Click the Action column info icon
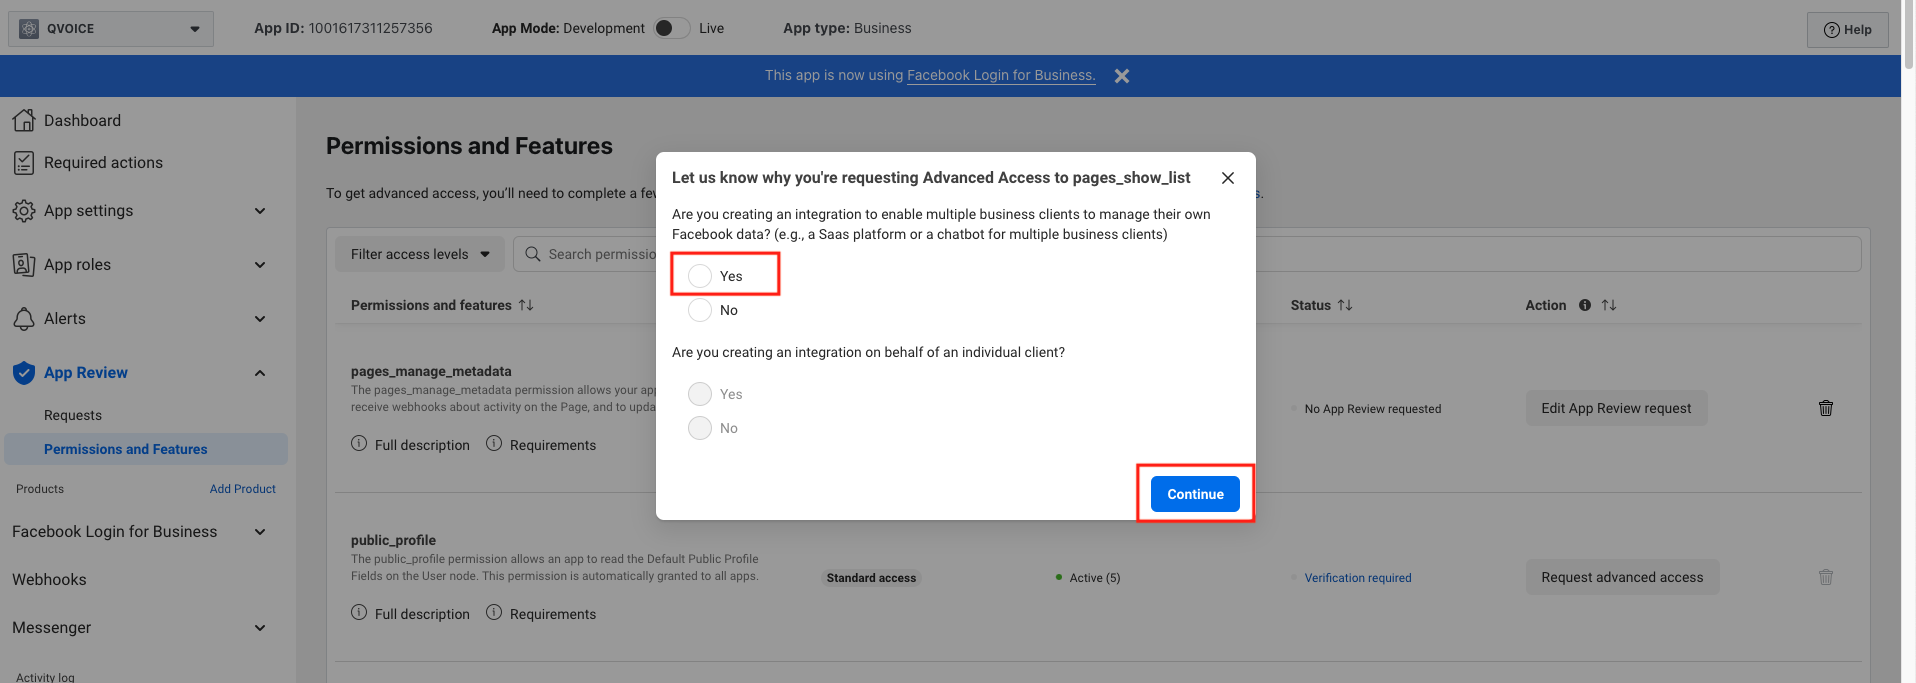Image resolution: width=1916 pixels, height=683 pixels. [x=1585, y=305]
